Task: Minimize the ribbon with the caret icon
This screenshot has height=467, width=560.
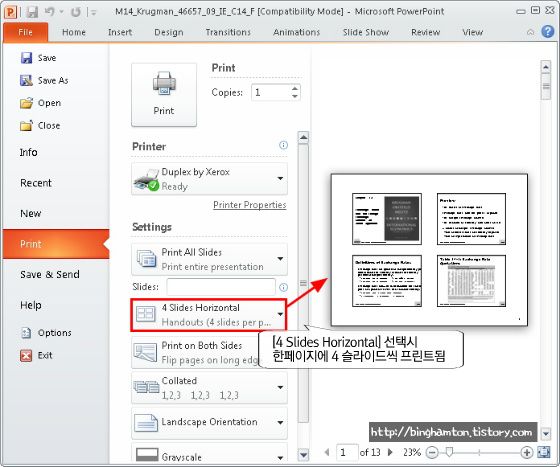Action: pos(531,32)
